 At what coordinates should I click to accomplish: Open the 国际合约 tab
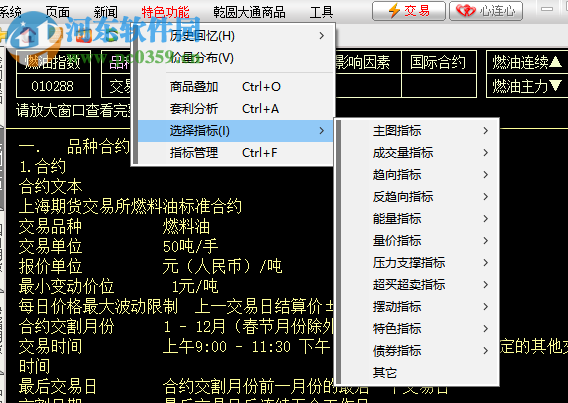pos(439,62)
